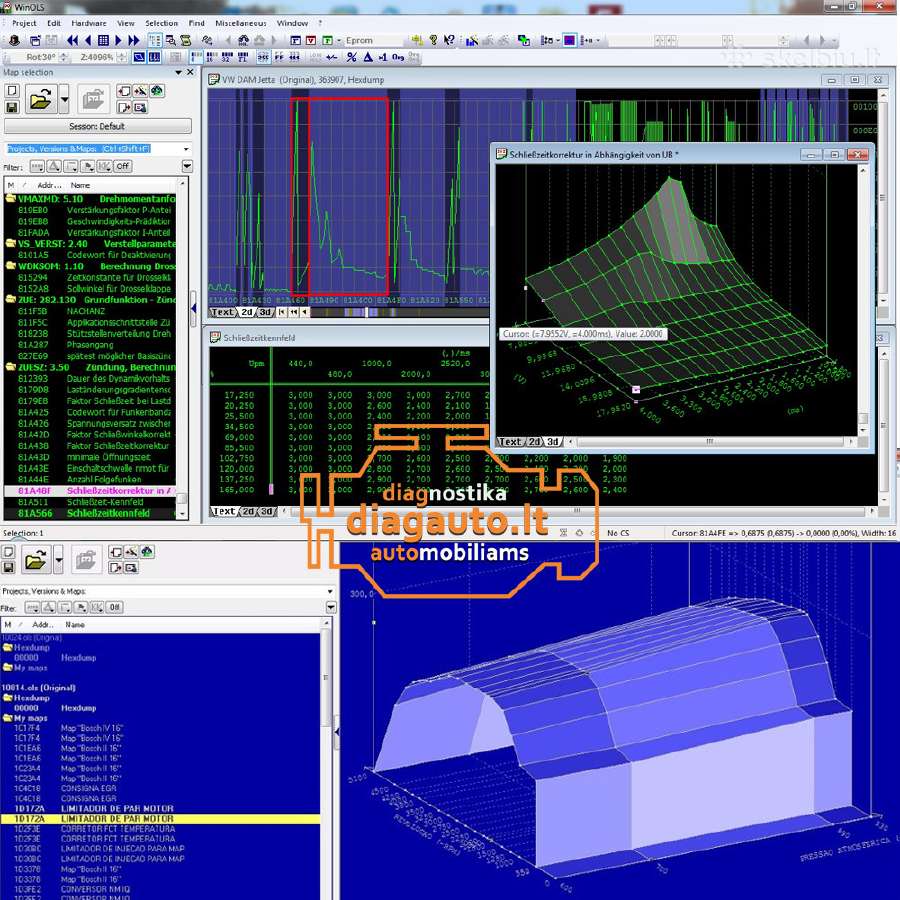Toggle the side-by-side view blue icon
900x900 pixels.
click(154, 57)
